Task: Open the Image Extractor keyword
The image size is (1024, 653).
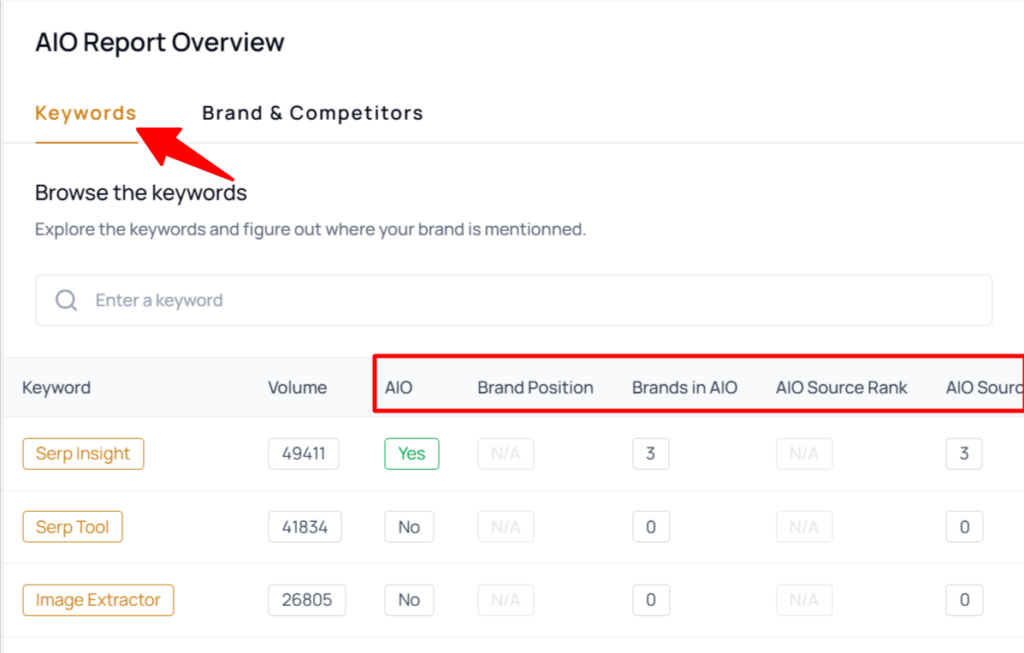Action: (98, 600)
